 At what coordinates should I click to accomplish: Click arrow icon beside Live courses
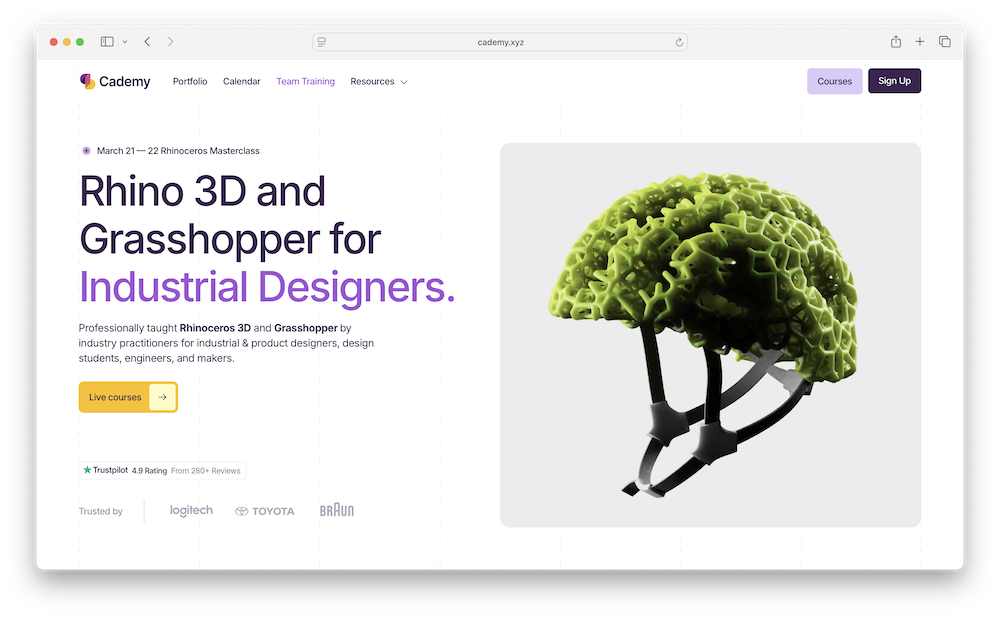(x=162, y=397)
